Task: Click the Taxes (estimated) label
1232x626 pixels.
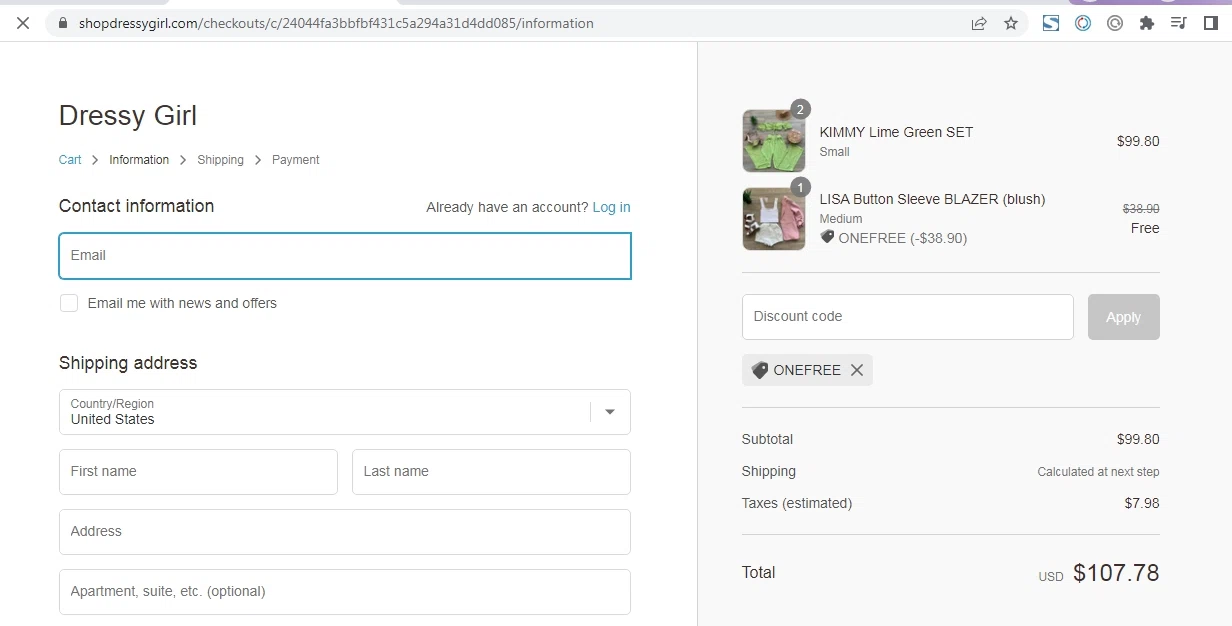Action: click(797, 503)
